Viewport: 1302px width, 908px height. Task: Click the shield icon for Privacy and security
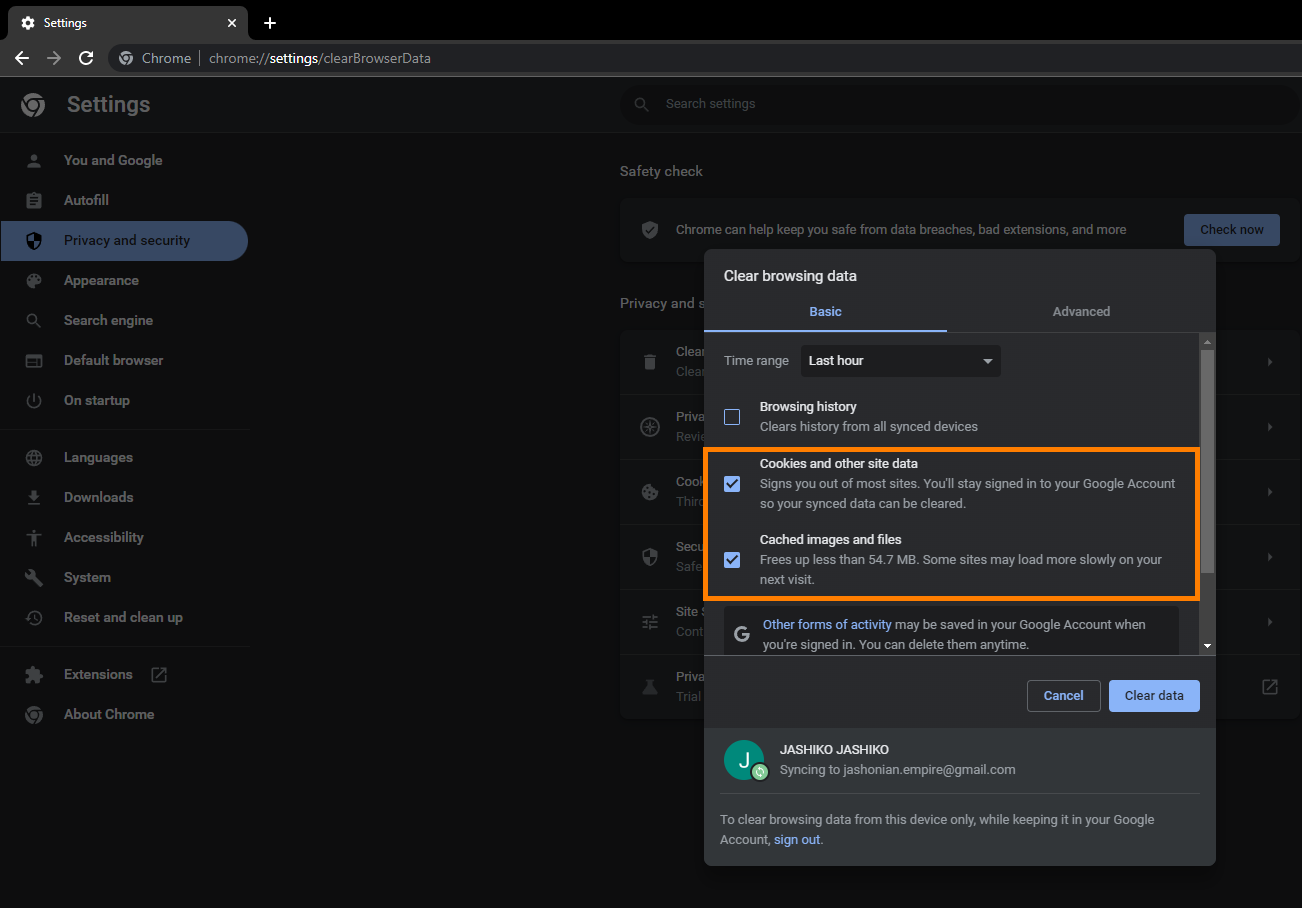point(34,240)
